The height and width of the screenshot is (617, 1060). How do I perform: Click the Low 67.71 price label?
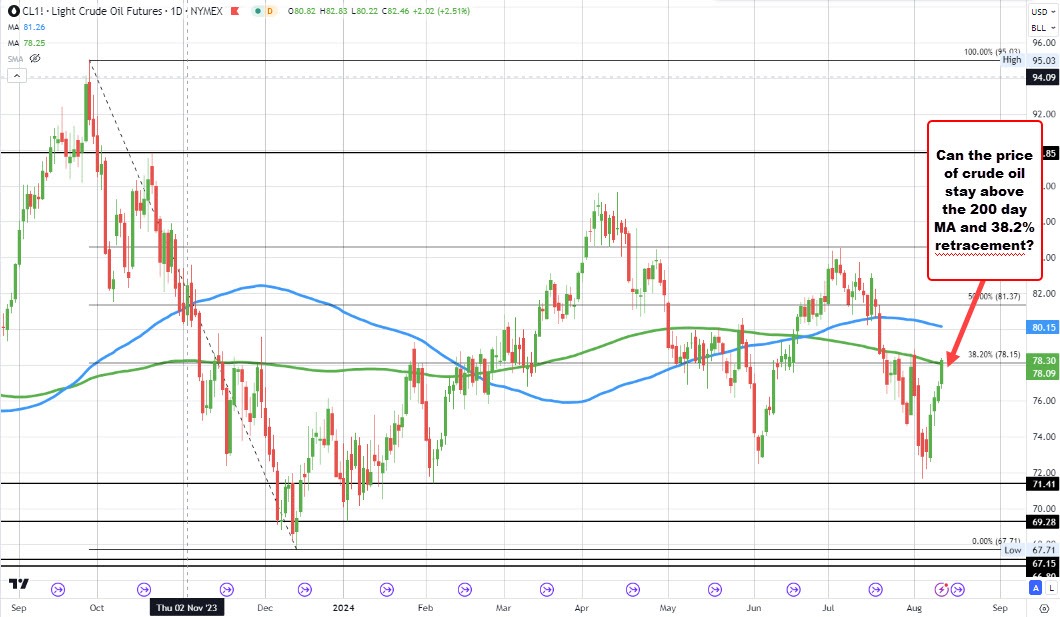1029,550
